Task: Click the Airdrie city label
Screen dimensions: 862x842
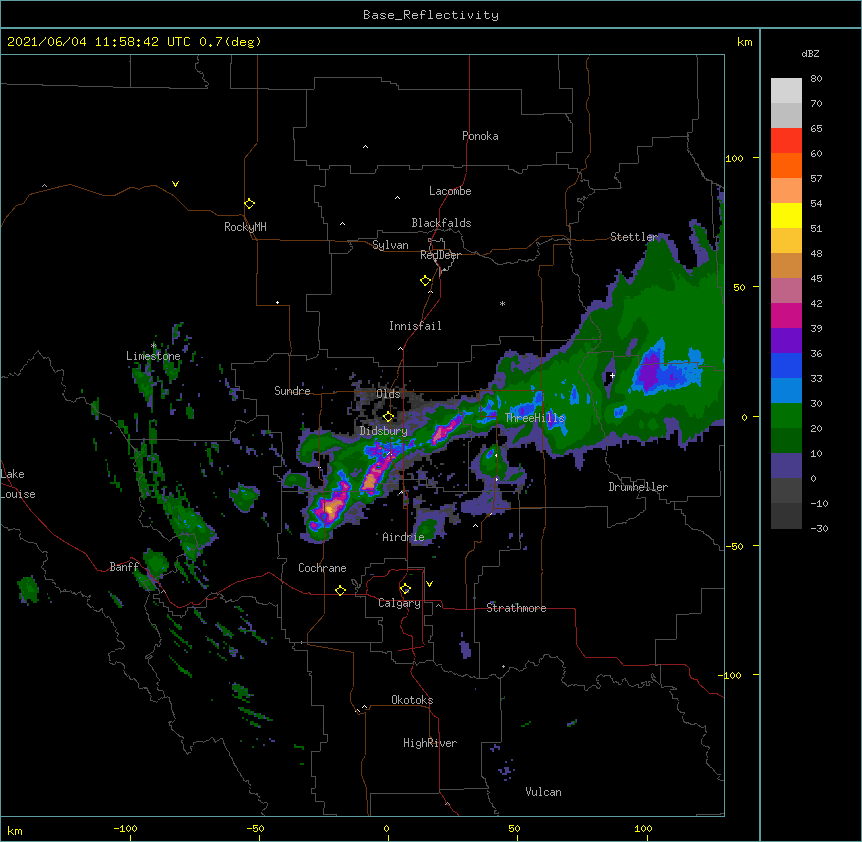Action: pyautogui.click(x=403, y=537)
